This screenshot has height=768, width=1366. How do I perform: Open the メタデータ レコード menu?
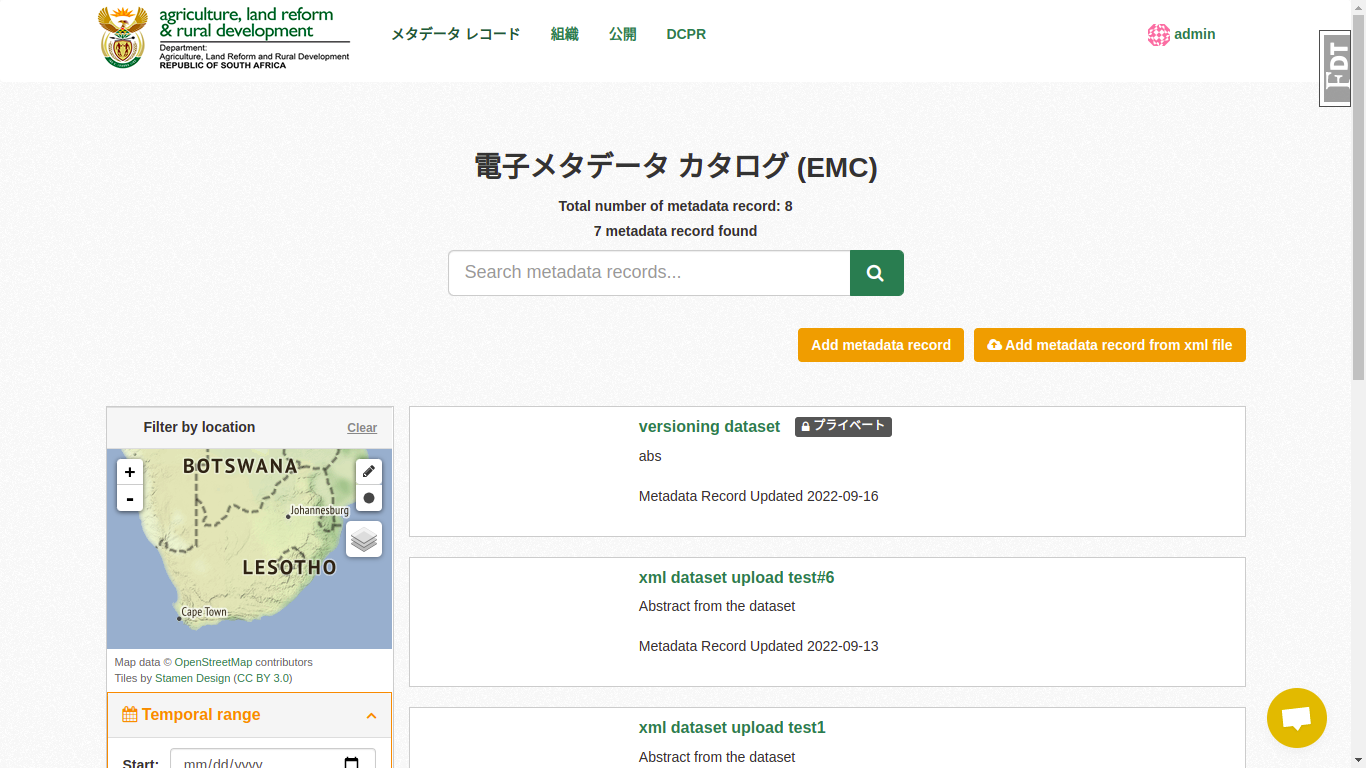coord(456,34)
